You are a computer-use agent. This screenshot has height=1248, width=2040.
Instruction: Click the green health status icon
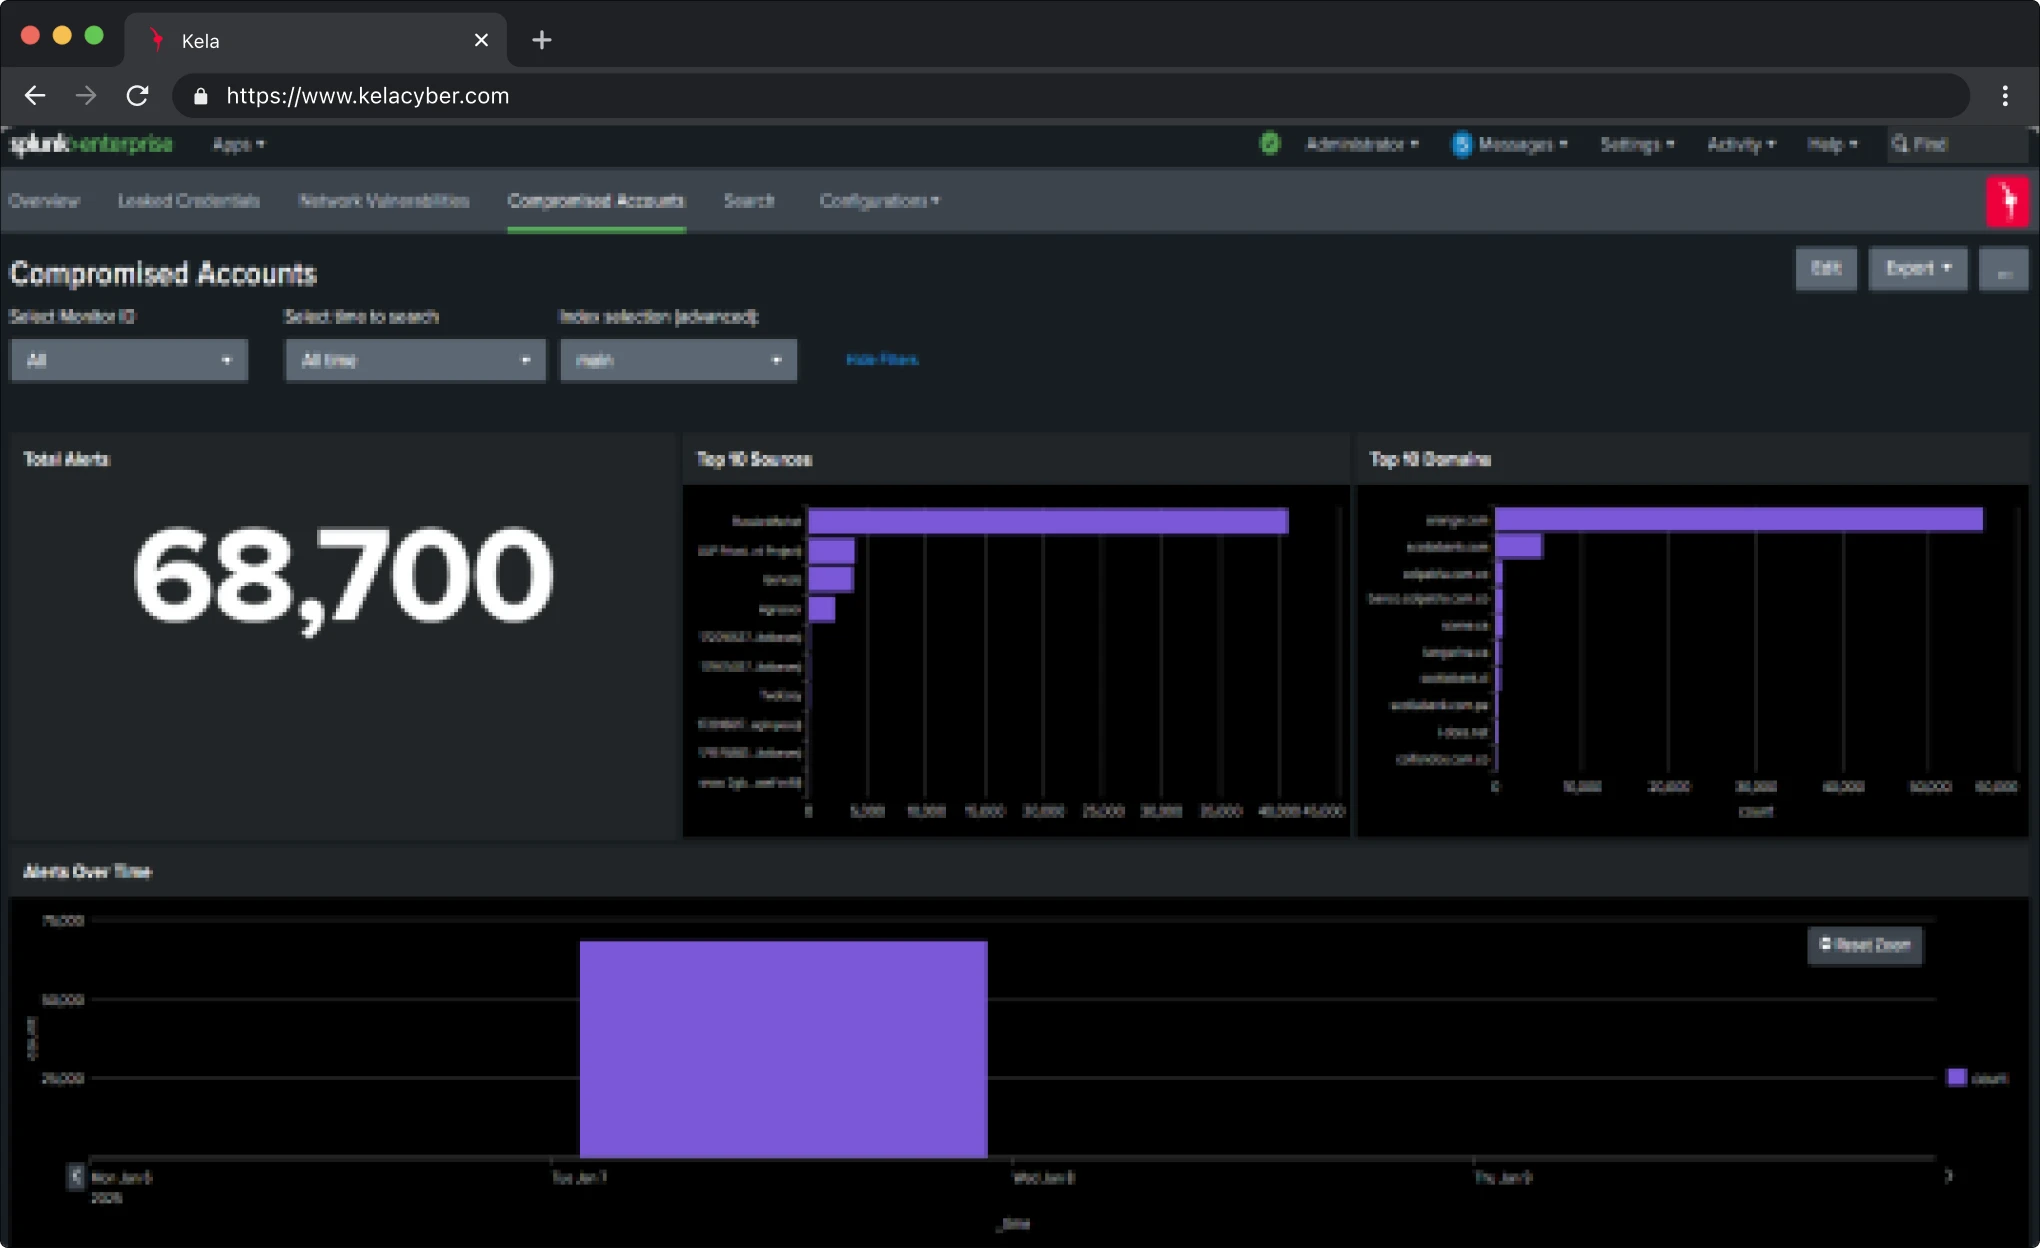pyautogui.click(x=1269, y=144)
